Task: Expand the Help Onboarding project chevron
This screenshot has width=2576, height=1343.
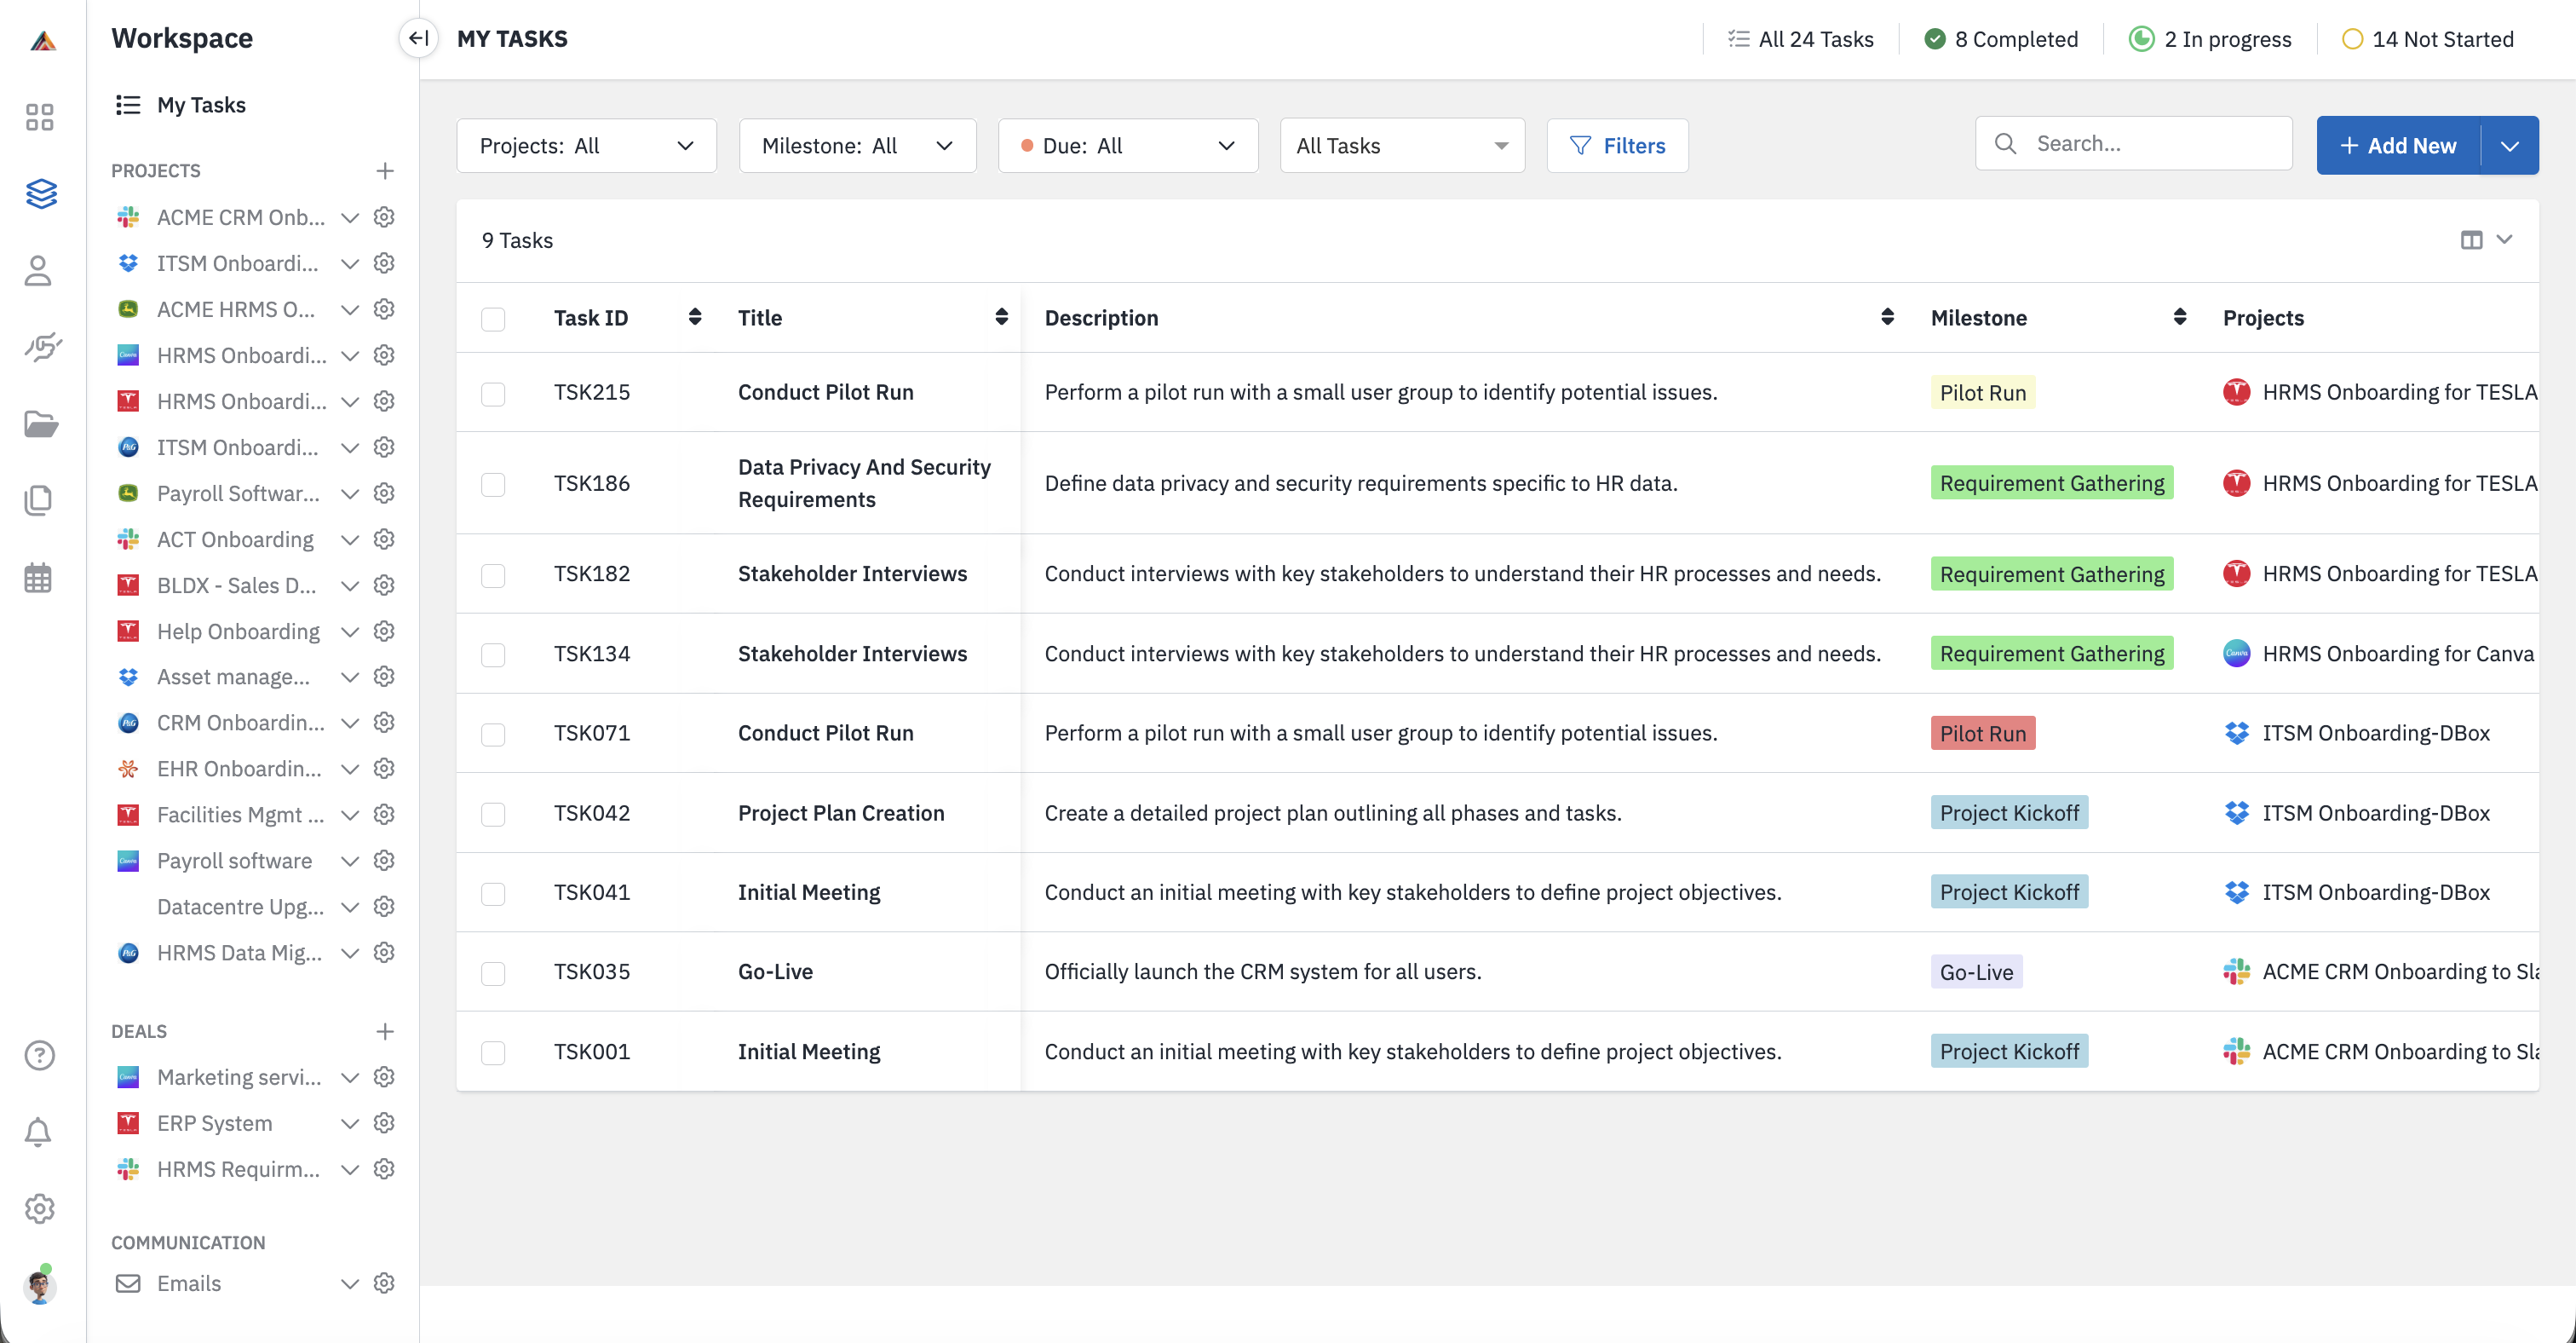Action: 349,632
